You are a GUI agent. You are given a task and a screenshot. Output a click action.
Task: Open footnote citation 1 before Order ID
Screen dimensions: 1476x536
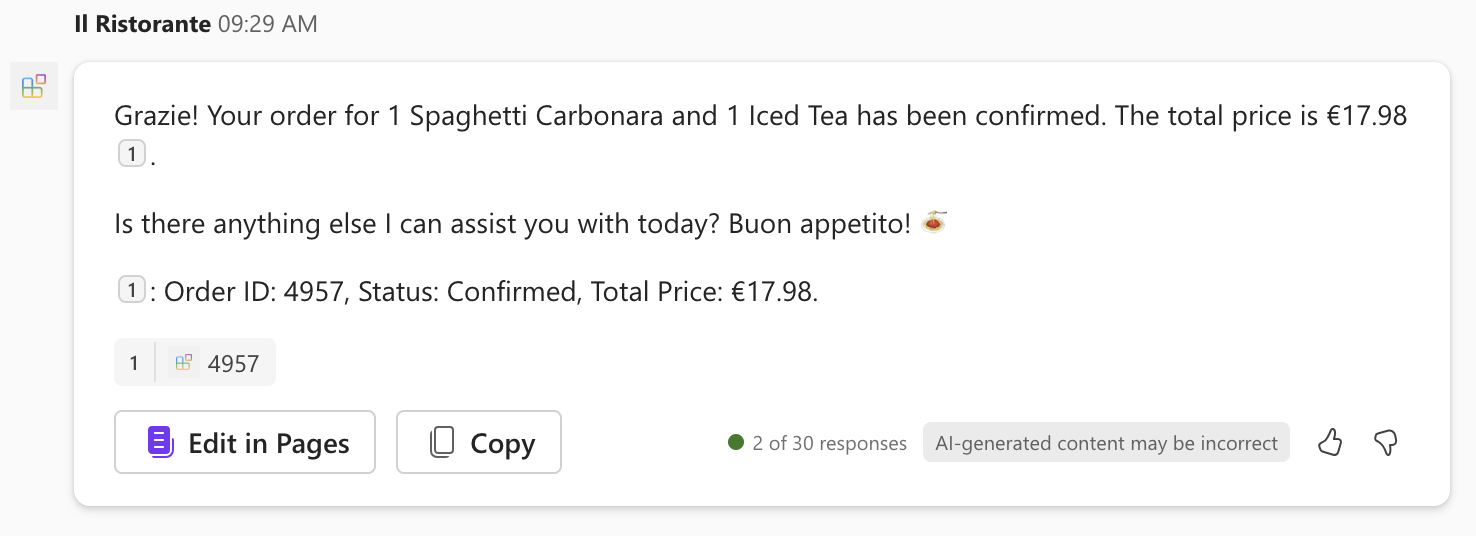(x=132, y=291)
